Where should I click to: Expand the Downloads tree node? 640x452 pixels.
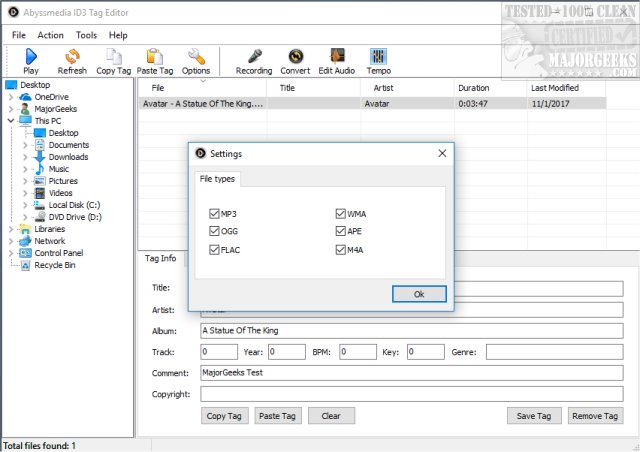coord(25,157)
